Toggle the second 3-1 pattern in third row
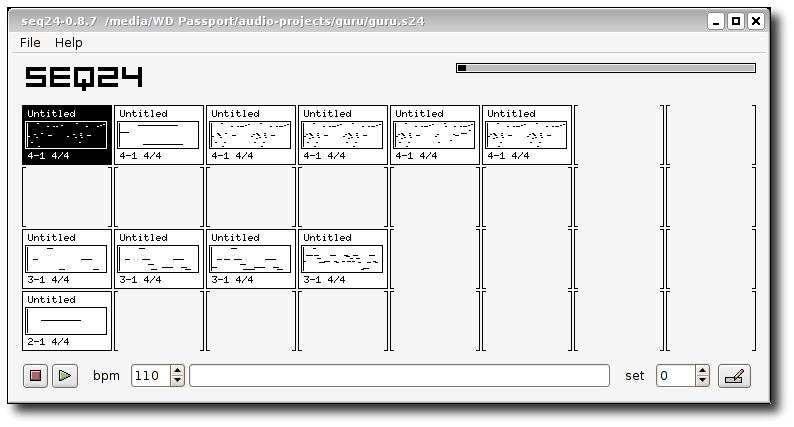794x427 pixels. point(159,259)
